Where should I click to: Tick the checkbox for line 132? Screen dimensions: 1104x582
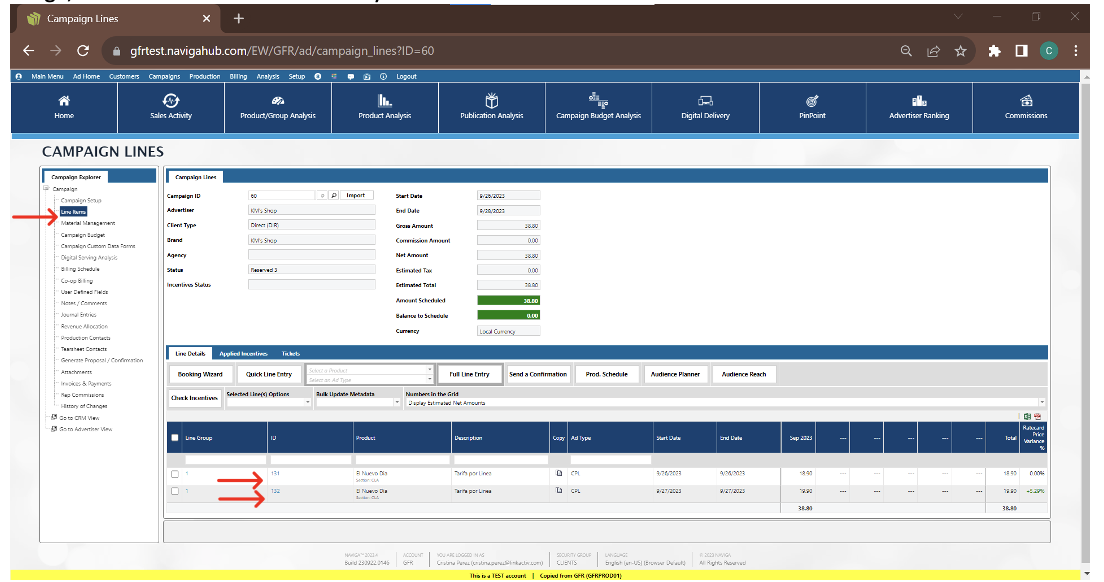click(175, 491)
